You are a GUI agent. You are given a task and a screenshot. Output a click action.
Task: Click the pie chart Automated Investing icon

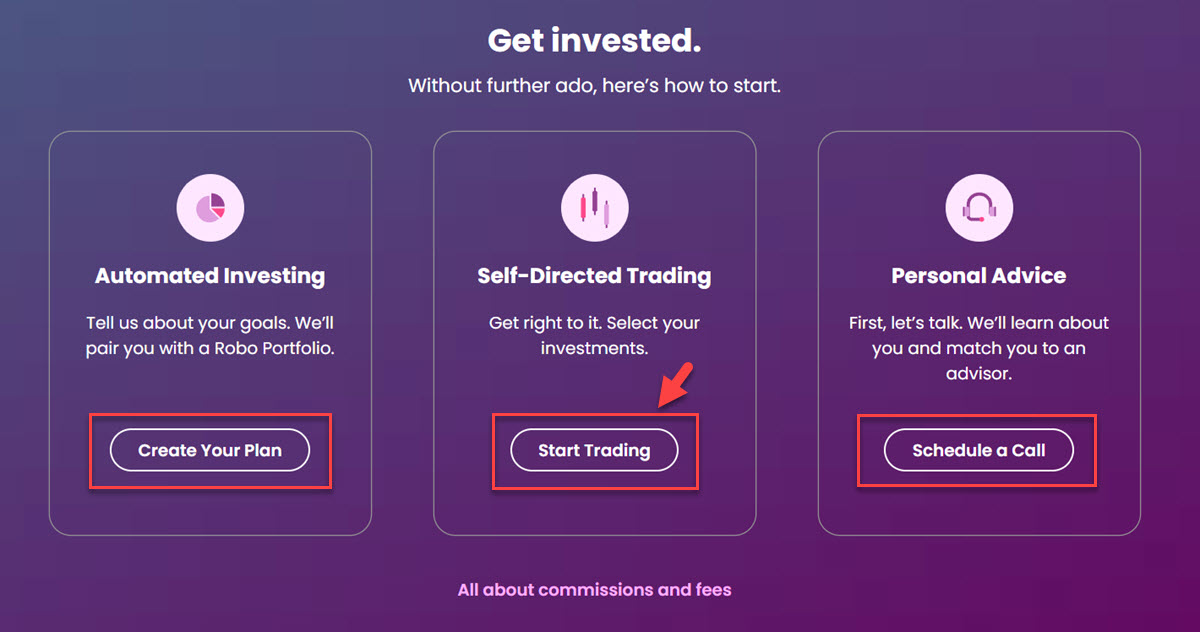210,208
